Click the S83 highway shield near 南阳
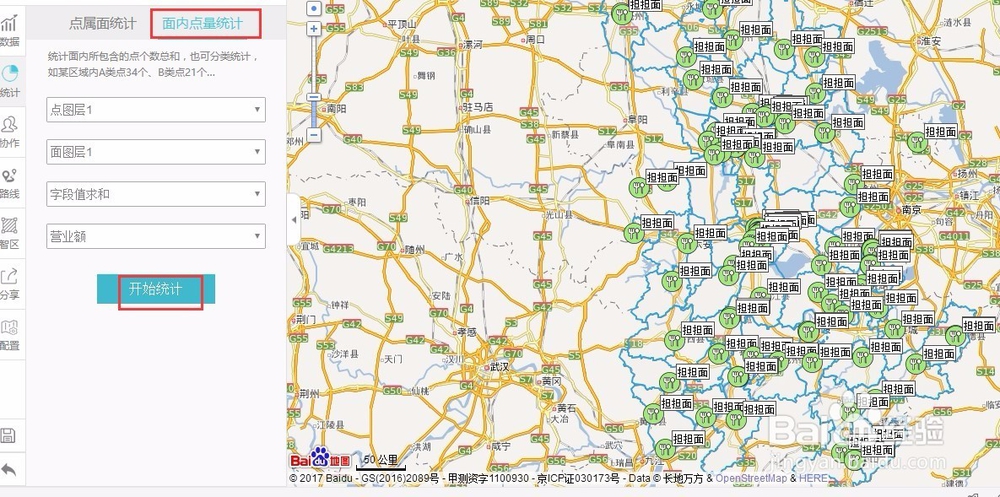 (354, 87)
